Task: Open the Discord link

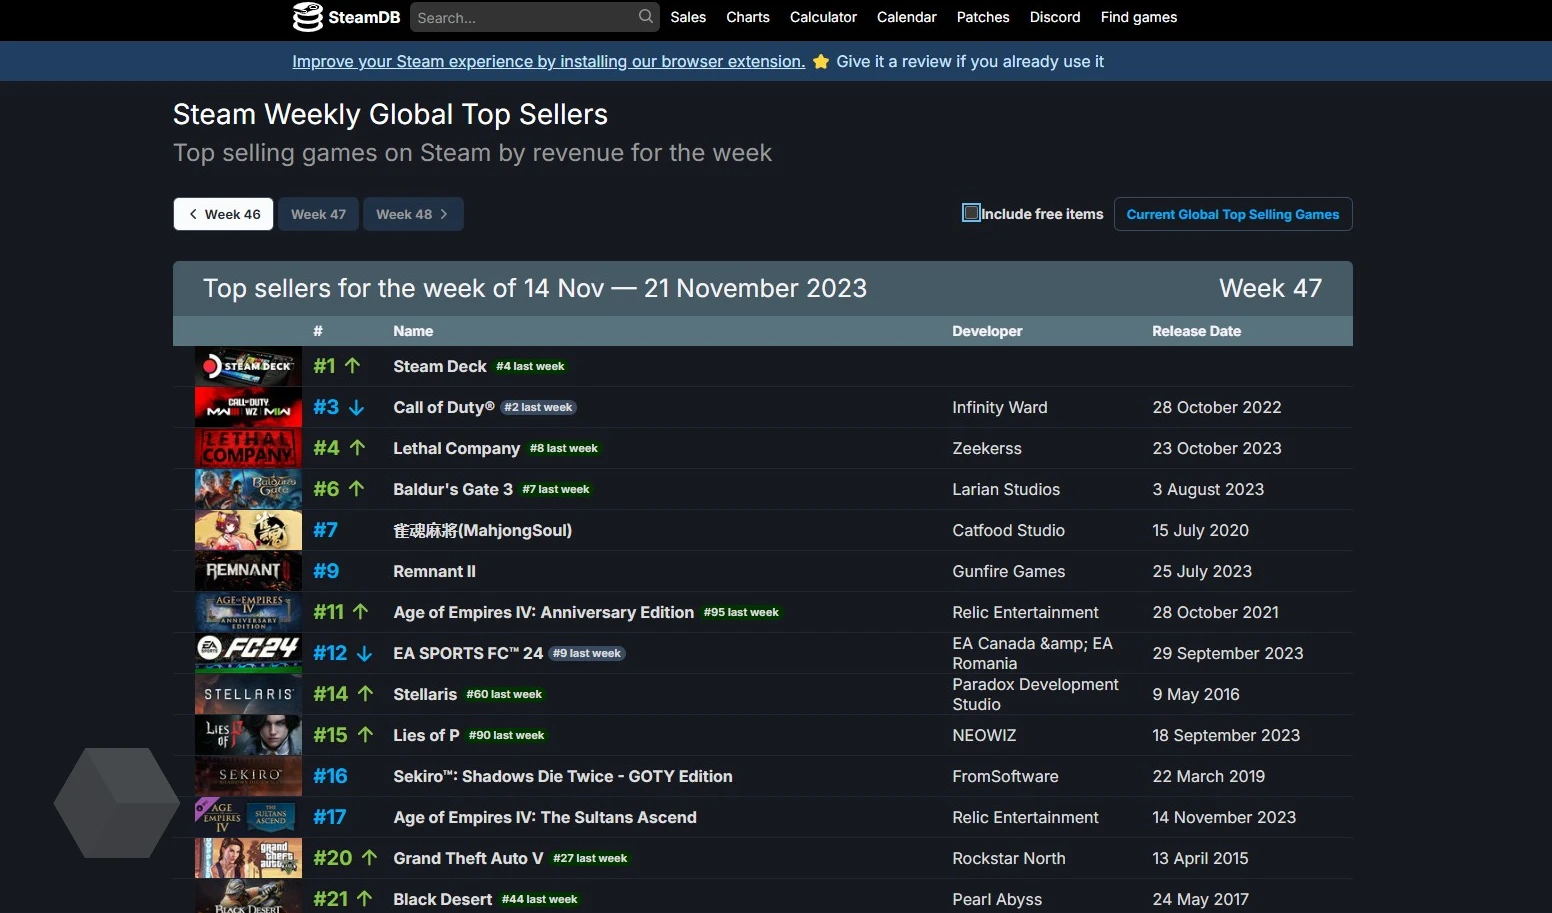Action: click(1055, 17)
